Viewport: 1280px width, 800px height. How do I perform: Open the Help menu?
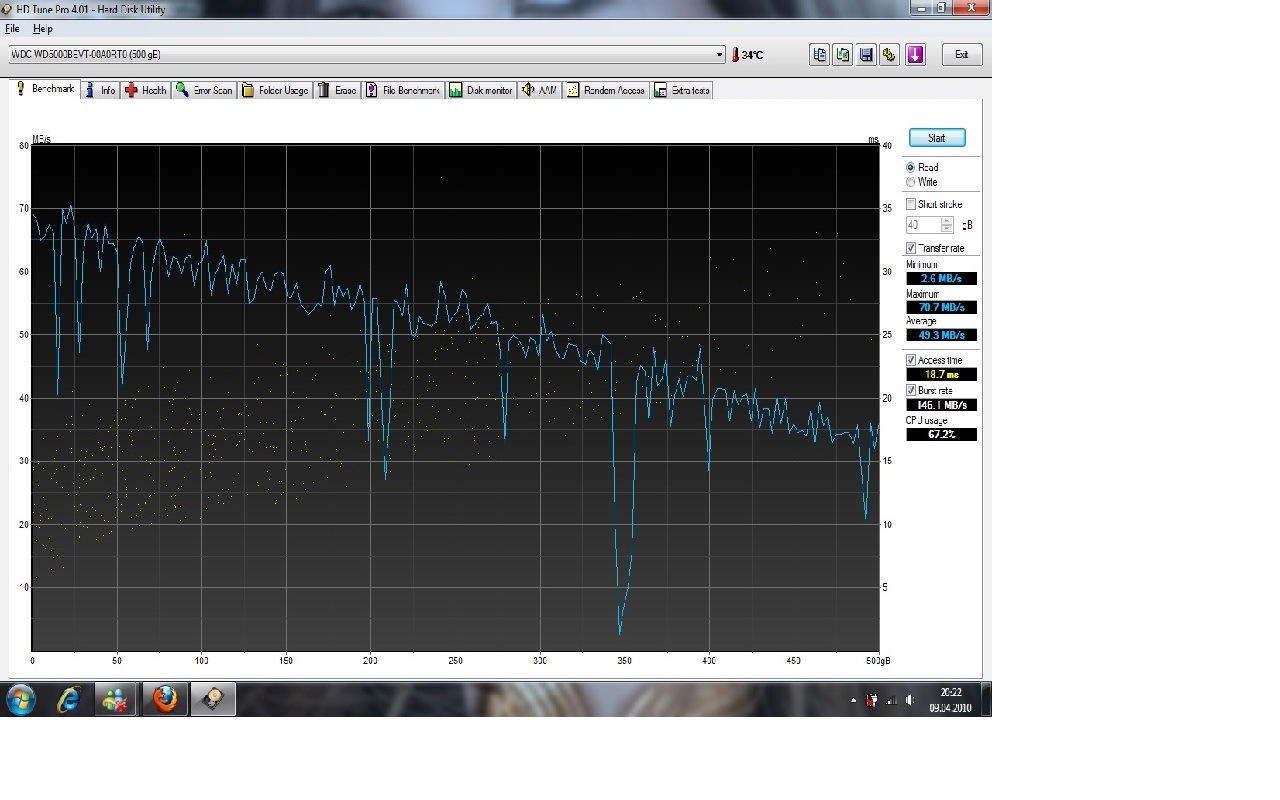click(x=42, y=29)
